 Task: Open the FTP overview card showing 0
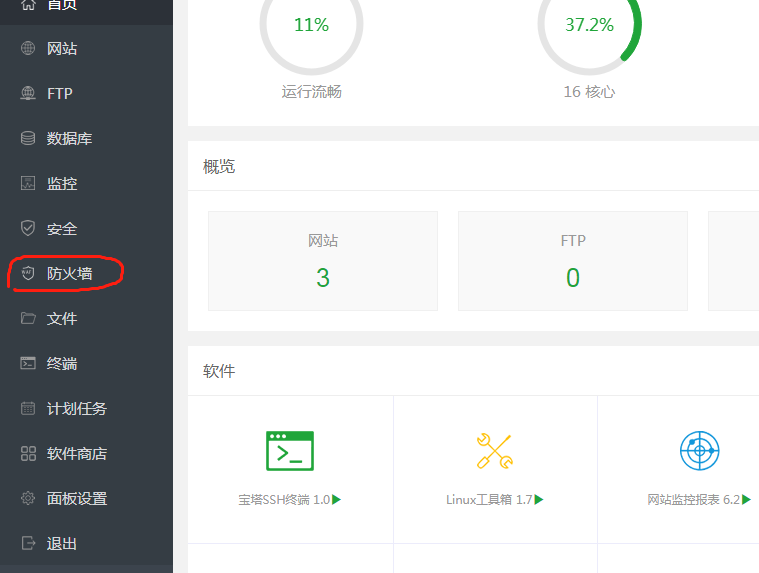tap(573, 261)
